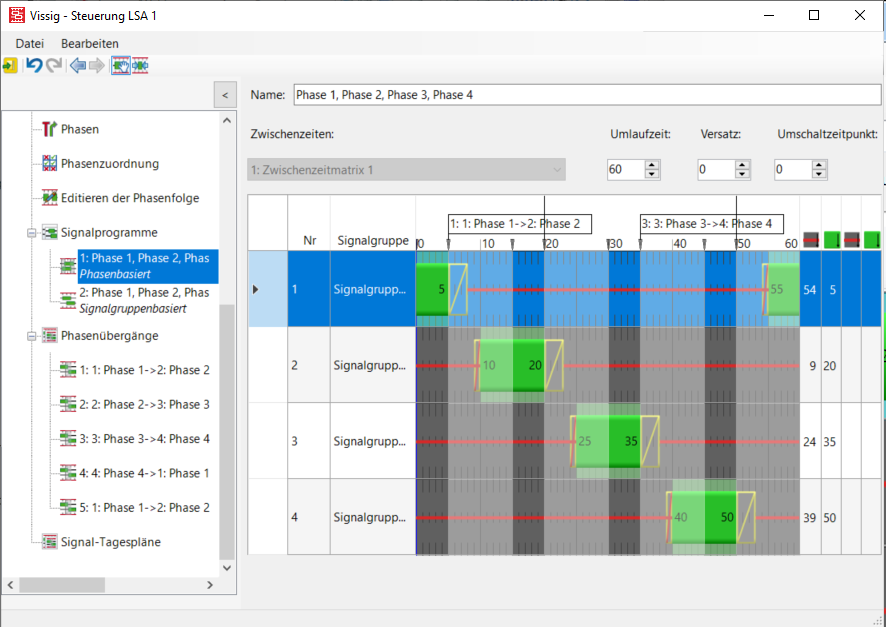Viewport: 886px width, 627px height.
Task: Go back using the blue left arrow
Action: tap(77, 66)
